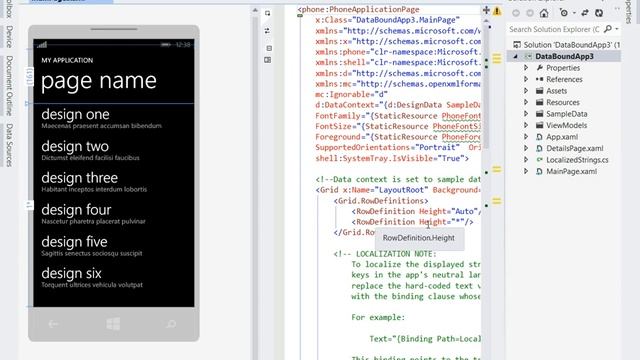Screen dimensions: 640x360
Task: Click the split editor plus icon
Action: pos(486,10)
